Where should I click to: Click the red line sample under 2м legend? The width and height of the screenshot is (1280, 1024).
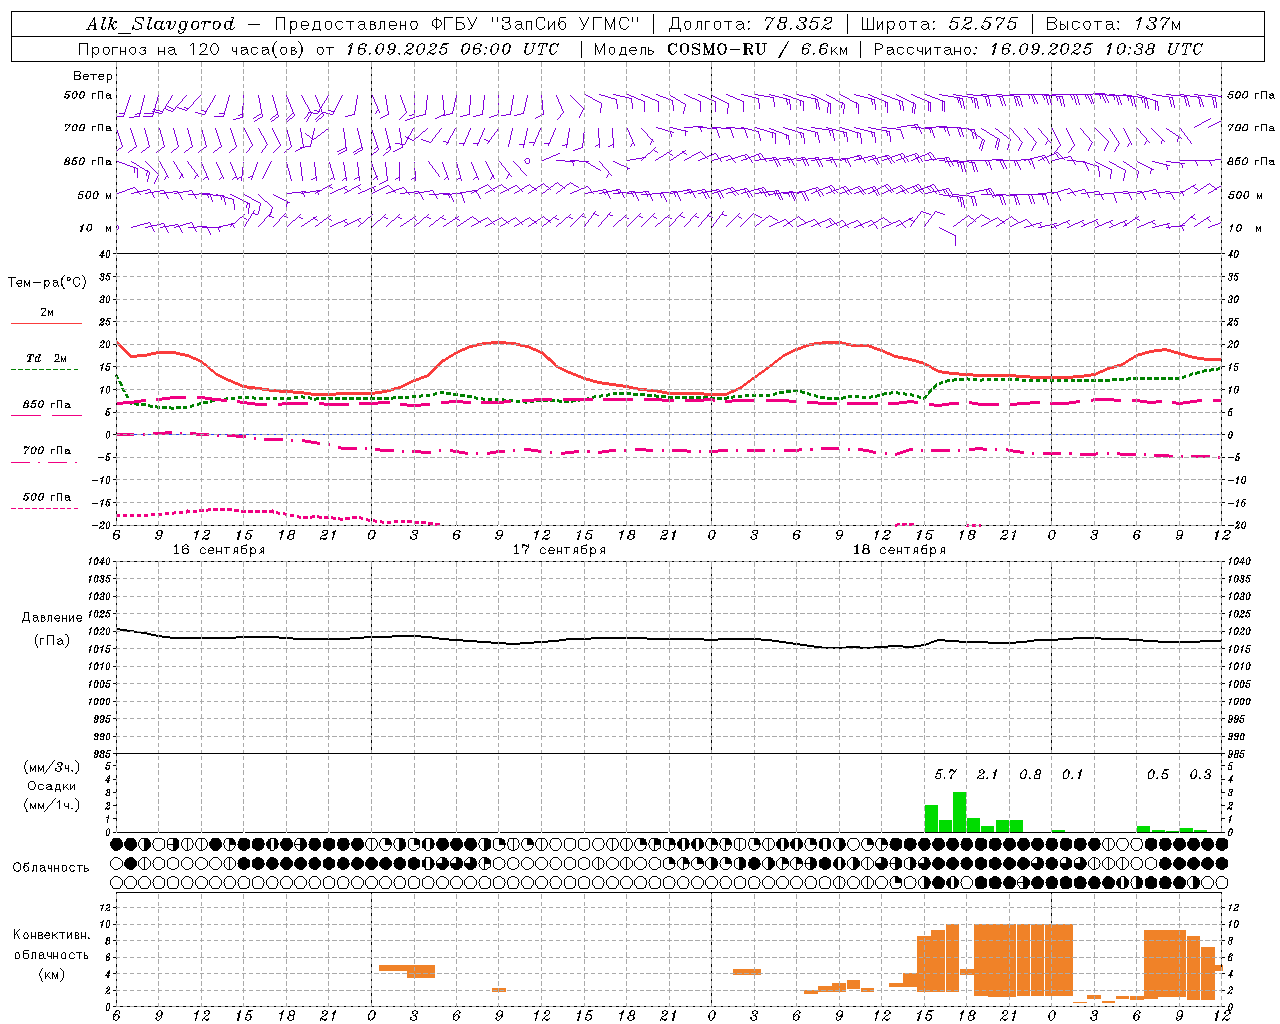point(46,323)
